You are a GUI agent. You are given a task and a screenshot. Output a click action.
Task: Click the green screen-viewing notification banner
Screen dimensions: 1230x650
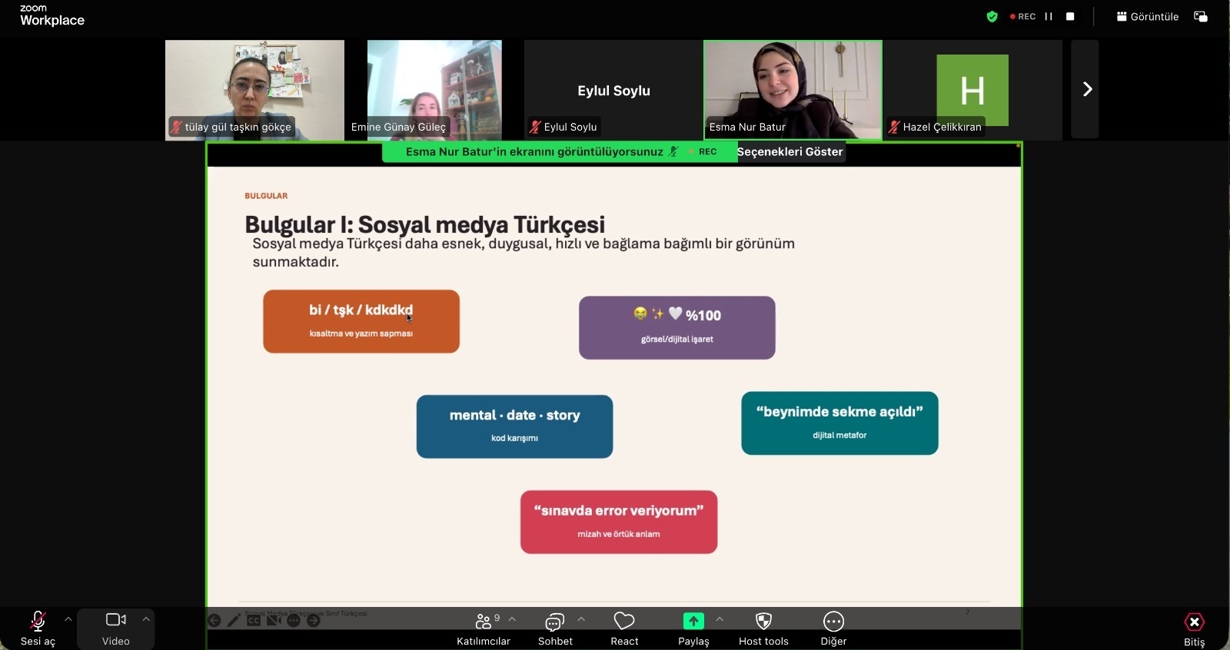coord(558,152)
